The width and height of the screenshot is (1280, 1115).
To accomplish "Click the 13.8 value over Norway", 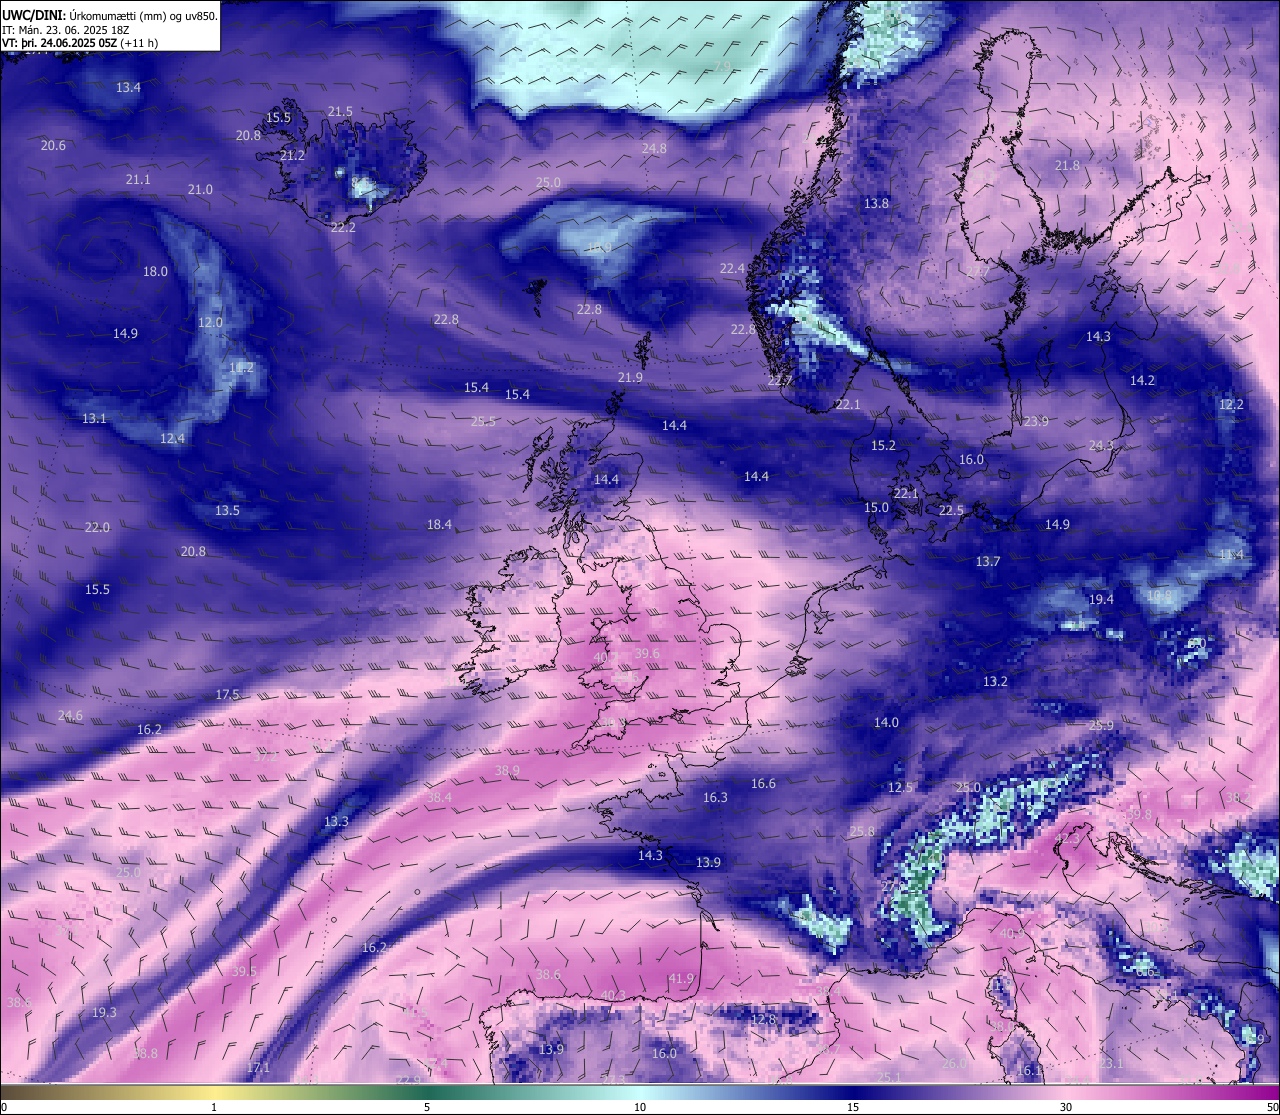I will [x=876, y=204].
